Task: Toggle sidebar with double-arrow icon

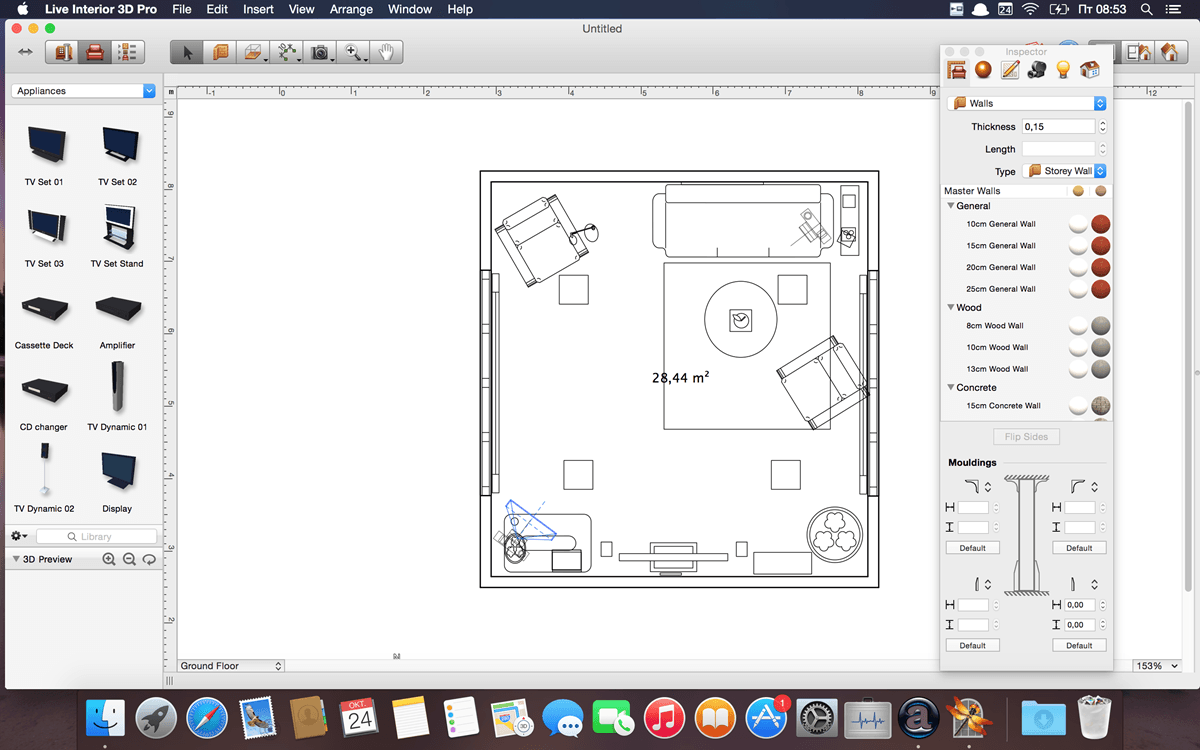Action: click(25, 52)
